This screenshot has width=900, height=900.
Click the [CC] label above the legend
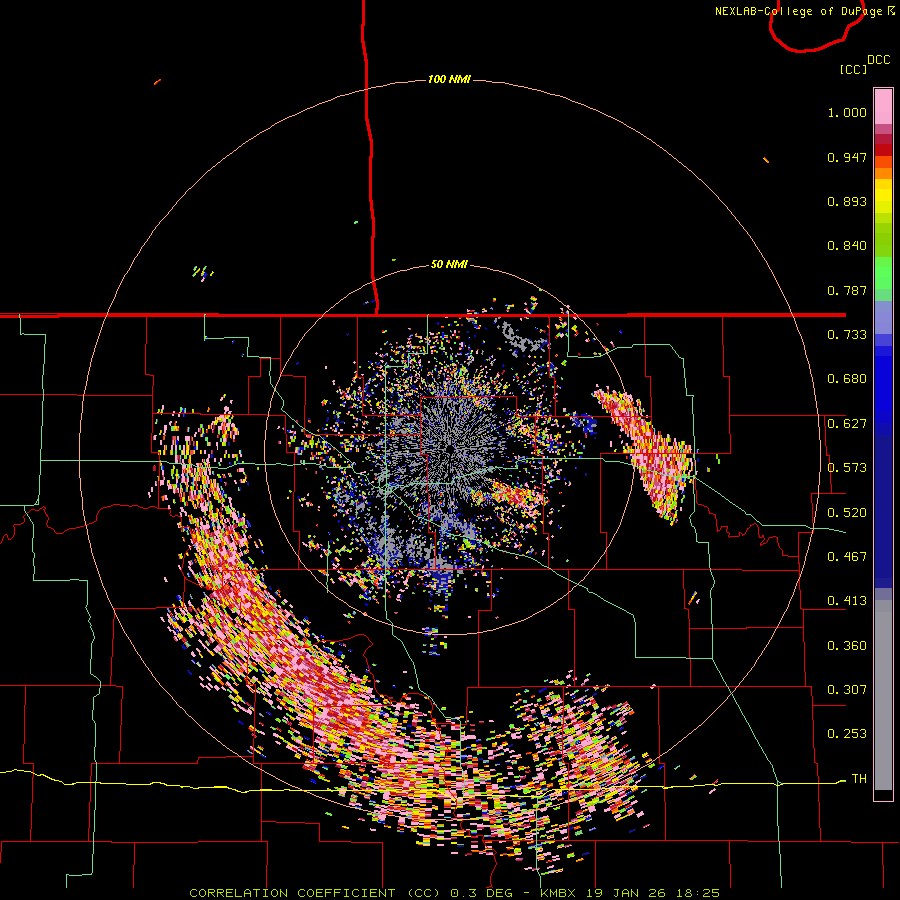(853, 69)
